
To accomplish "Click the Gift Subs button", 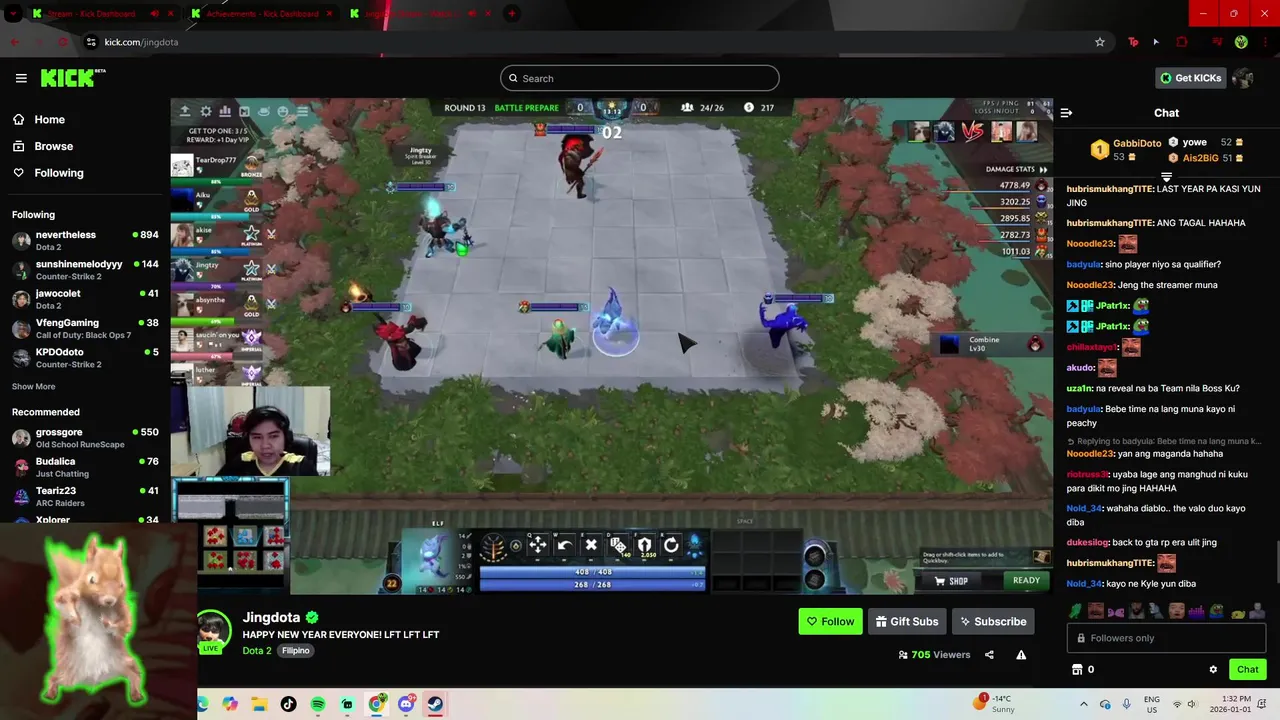I will pos(907,621).
